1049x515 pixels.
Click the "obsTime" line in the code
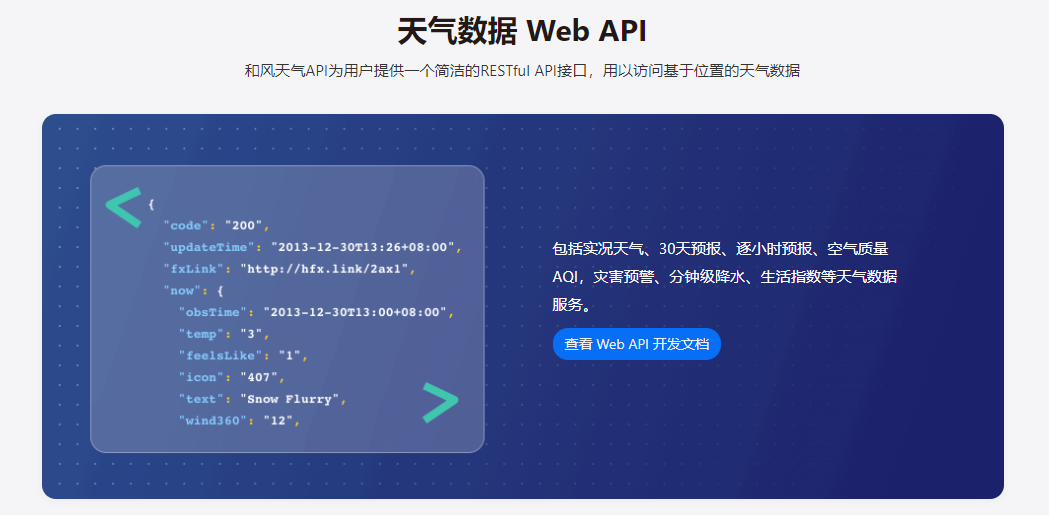click(316, 312)
